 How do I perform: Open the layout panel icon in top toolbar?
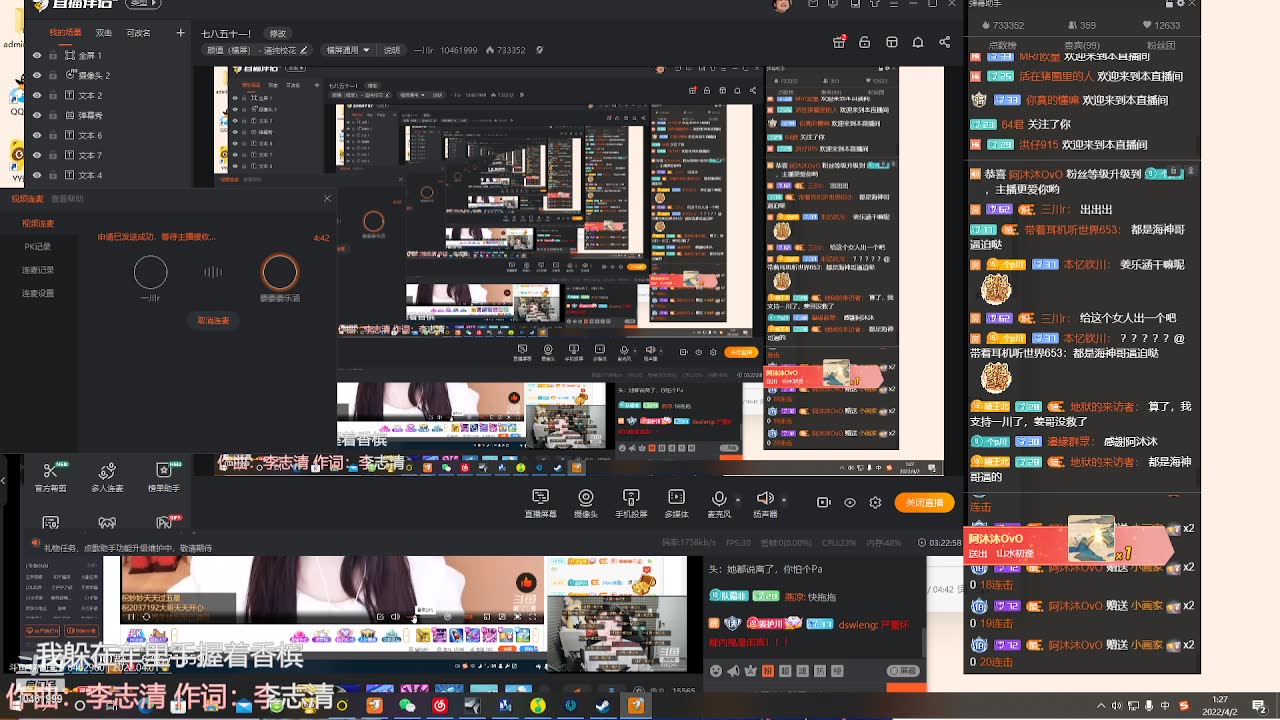(x=891, y=42)
